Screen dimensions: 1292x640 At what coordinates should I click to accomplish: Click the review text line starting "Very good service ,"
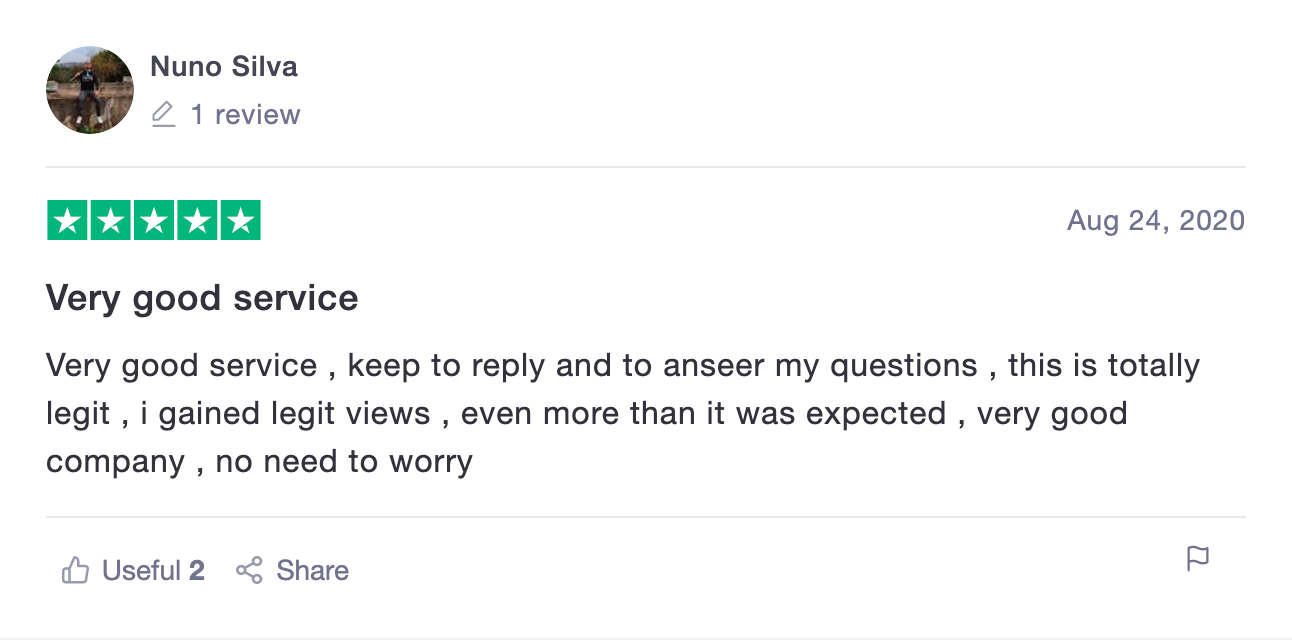coord(623,366)
